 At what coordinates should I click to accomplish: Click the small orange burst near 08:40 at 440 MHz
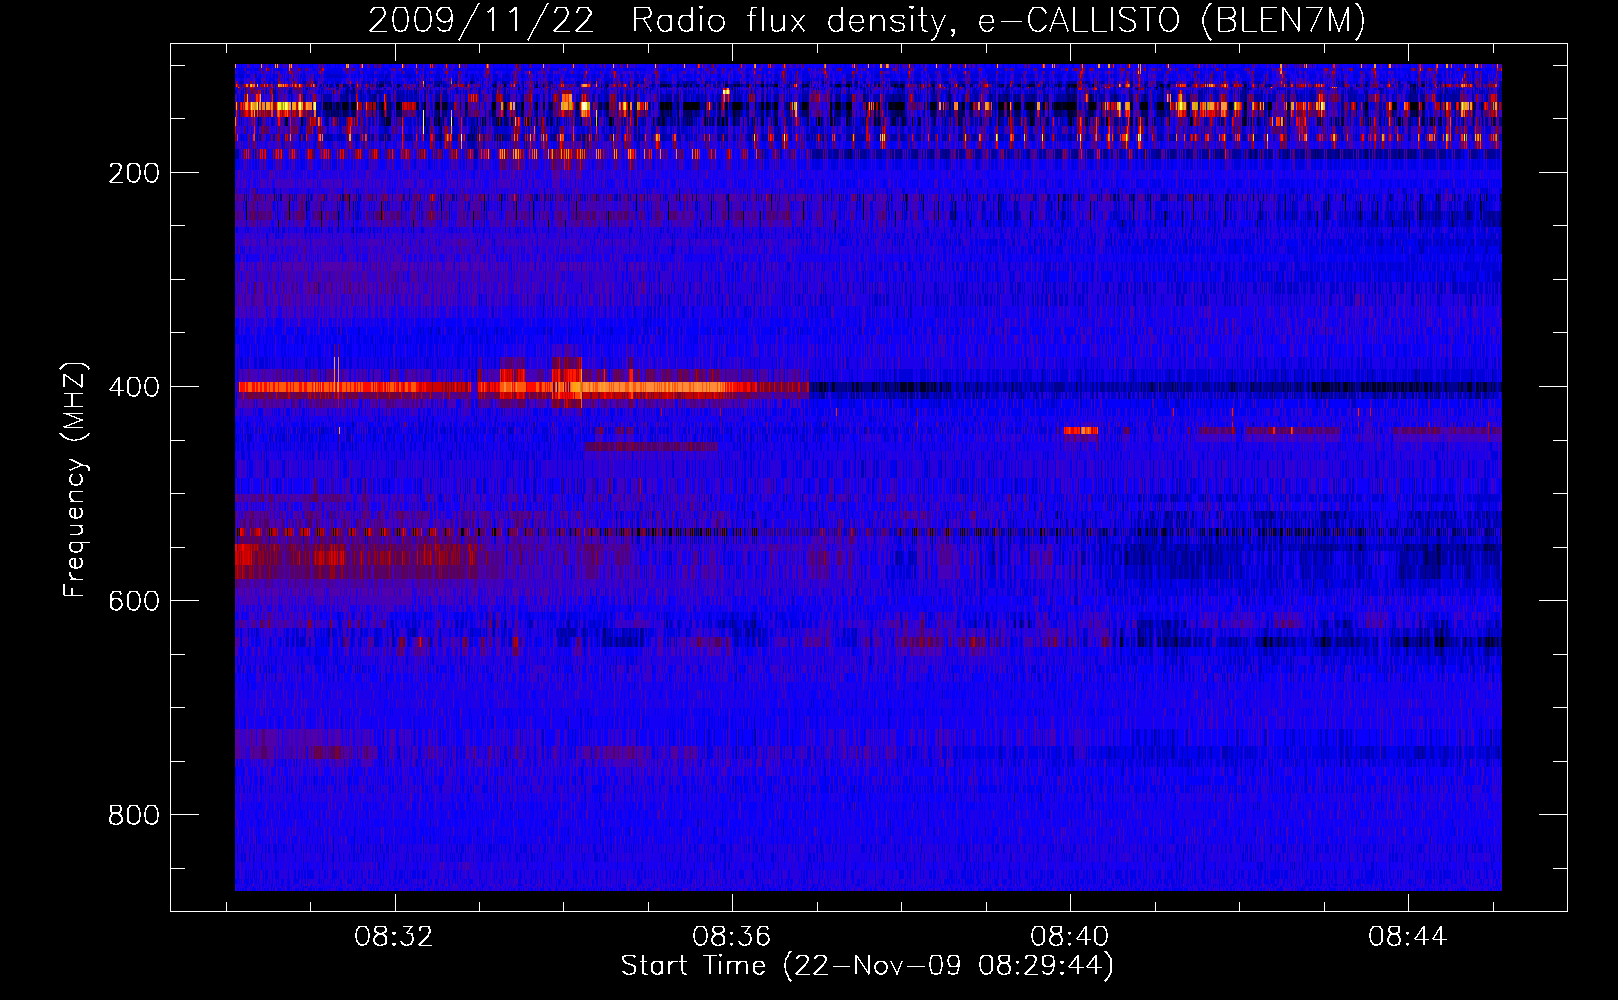[x=1080, y=431]
